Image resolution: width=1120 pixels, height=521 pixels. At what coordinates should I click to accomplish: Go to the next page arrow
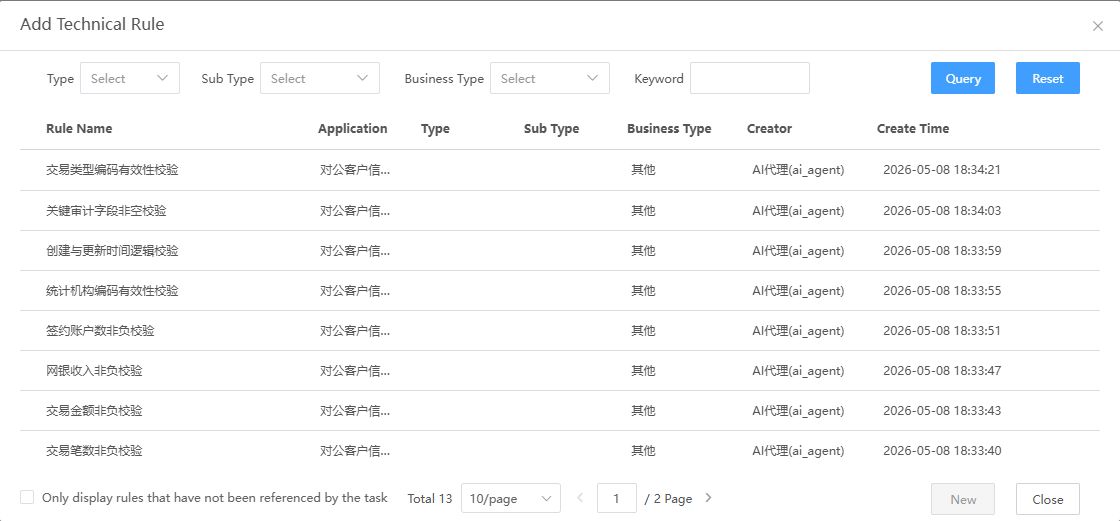(709, 498)
